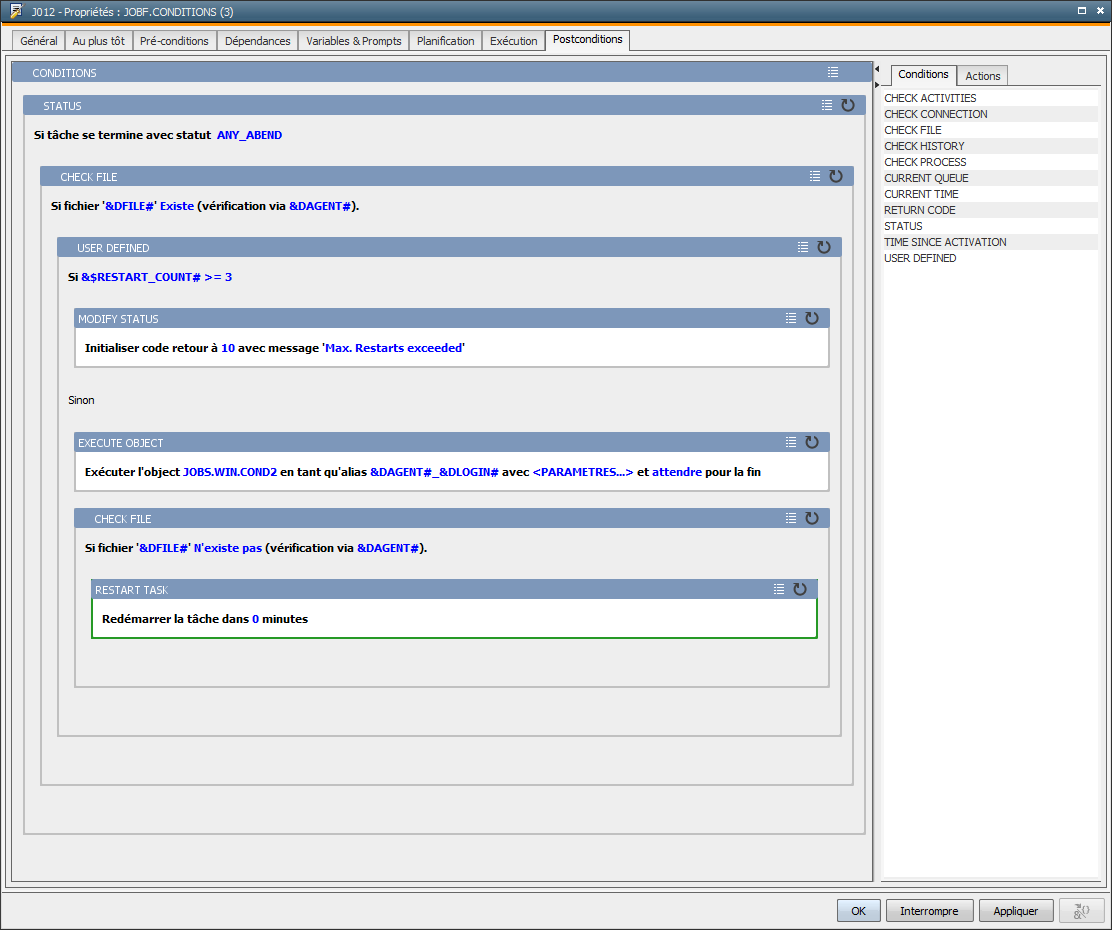Reset the STATUS block with its circular arrow
The image size is (1112, 930).
847,106
